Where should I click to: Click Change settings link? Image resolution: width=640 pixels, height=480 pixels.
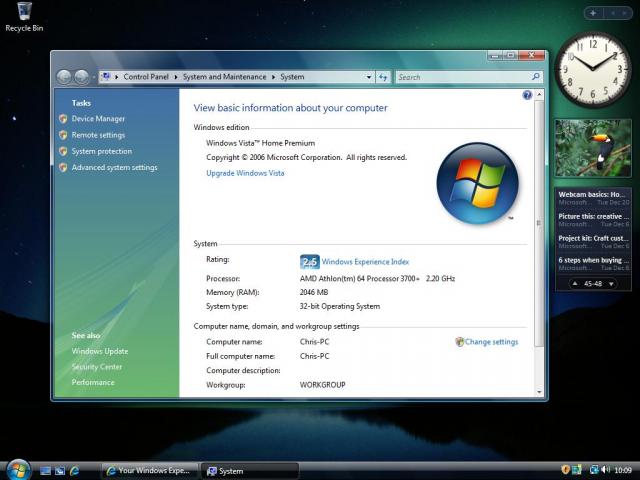tap(491, 342)
